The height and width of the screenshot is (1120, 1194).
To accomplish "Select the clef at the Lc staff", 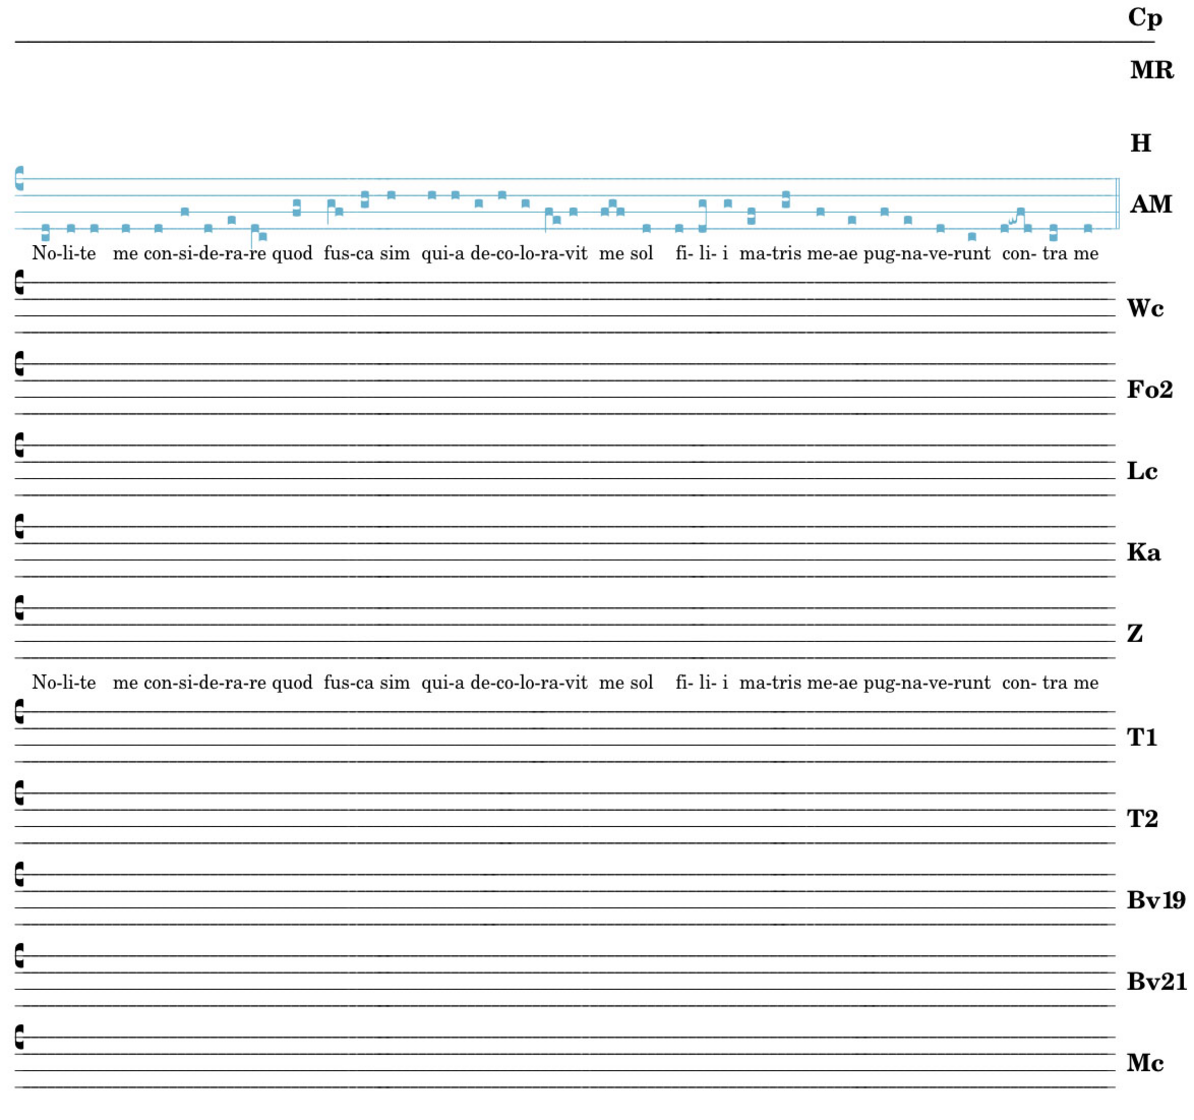I will pos(19,446).
